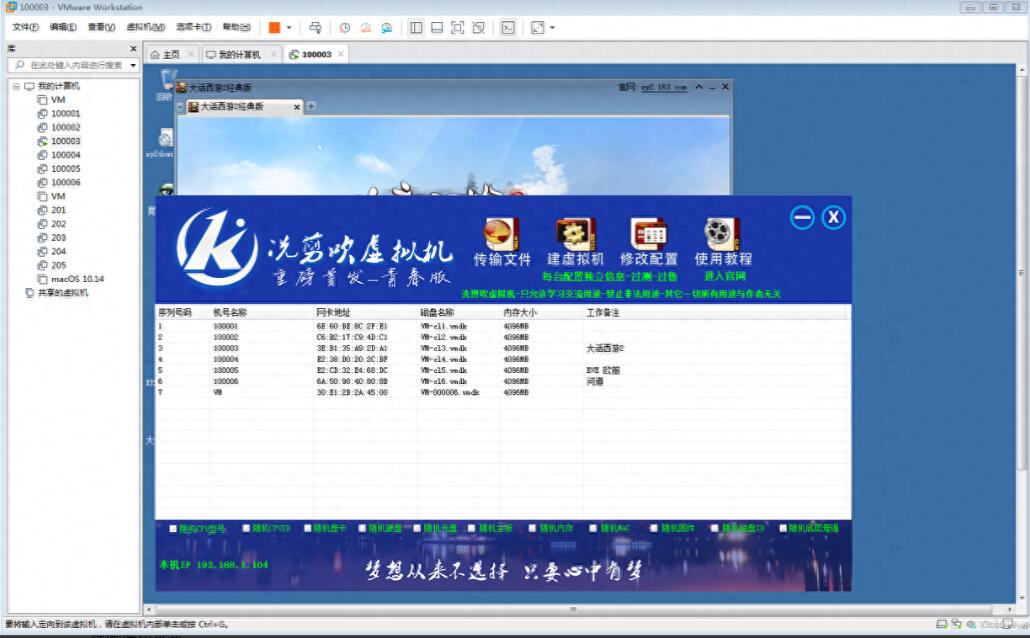Select 100001 in the library tree
Screen dimensions: 1030x638
pyautogui.click(x=66, y=114)
